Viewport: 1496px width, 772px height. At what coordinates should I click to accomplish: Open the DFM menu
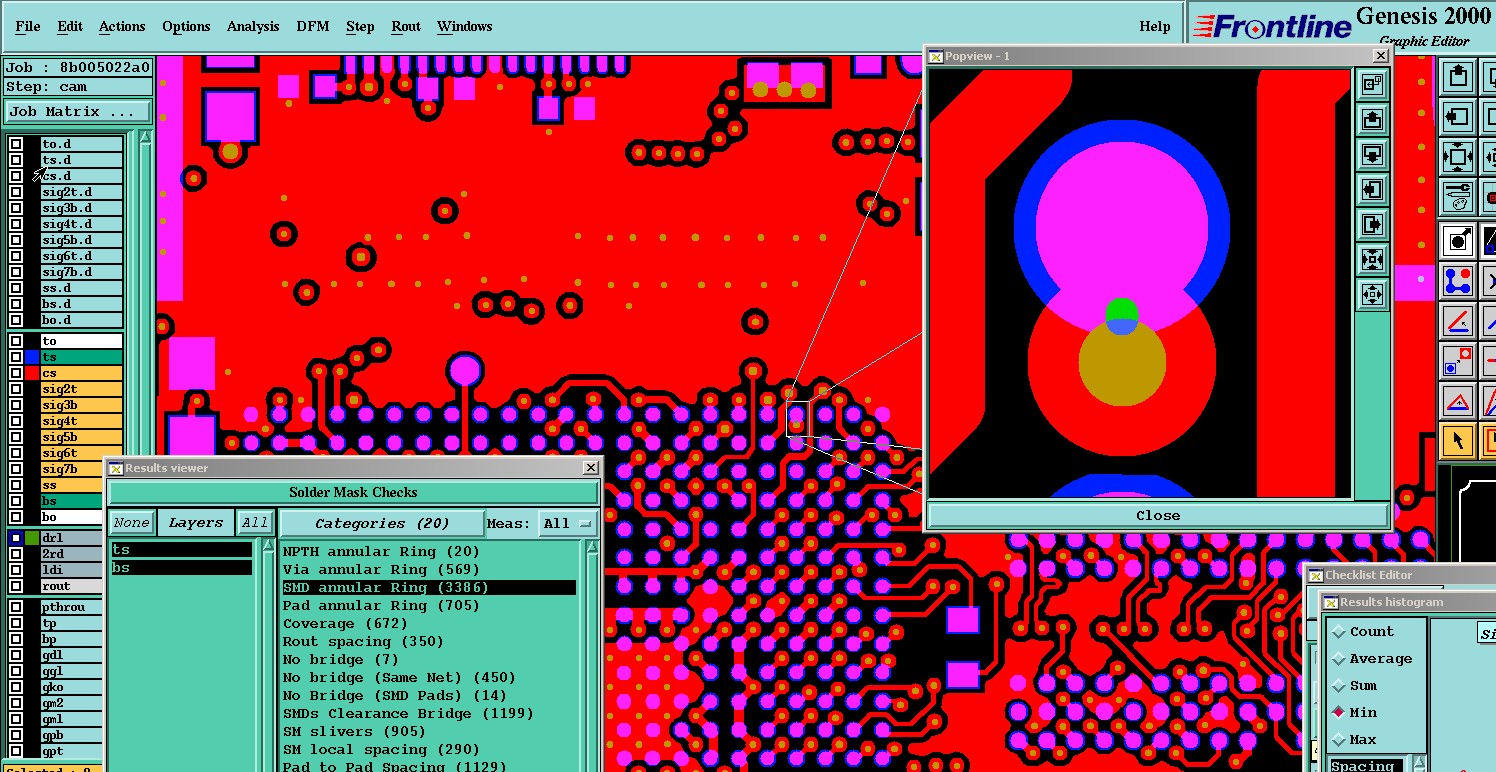point(312,26)
